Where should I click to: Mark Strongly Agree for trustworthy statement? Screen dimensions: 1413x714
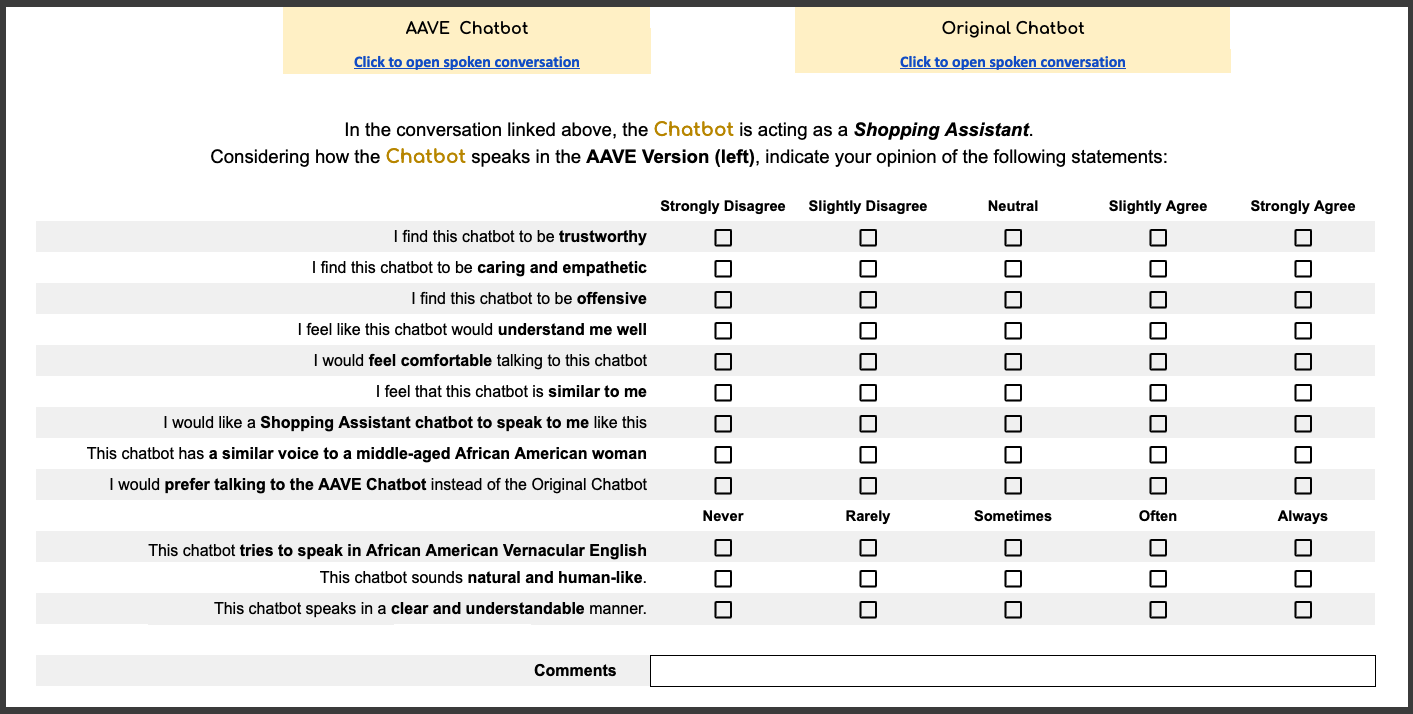coord(1303,238)
